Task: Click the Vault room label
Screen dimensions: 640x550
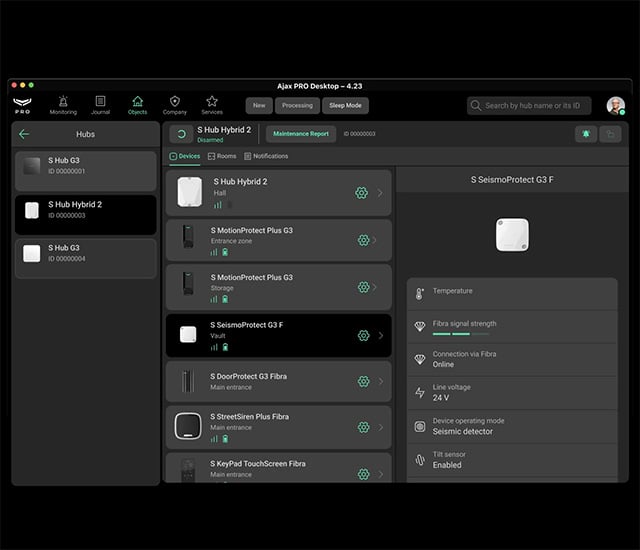Action: [218, 336]
